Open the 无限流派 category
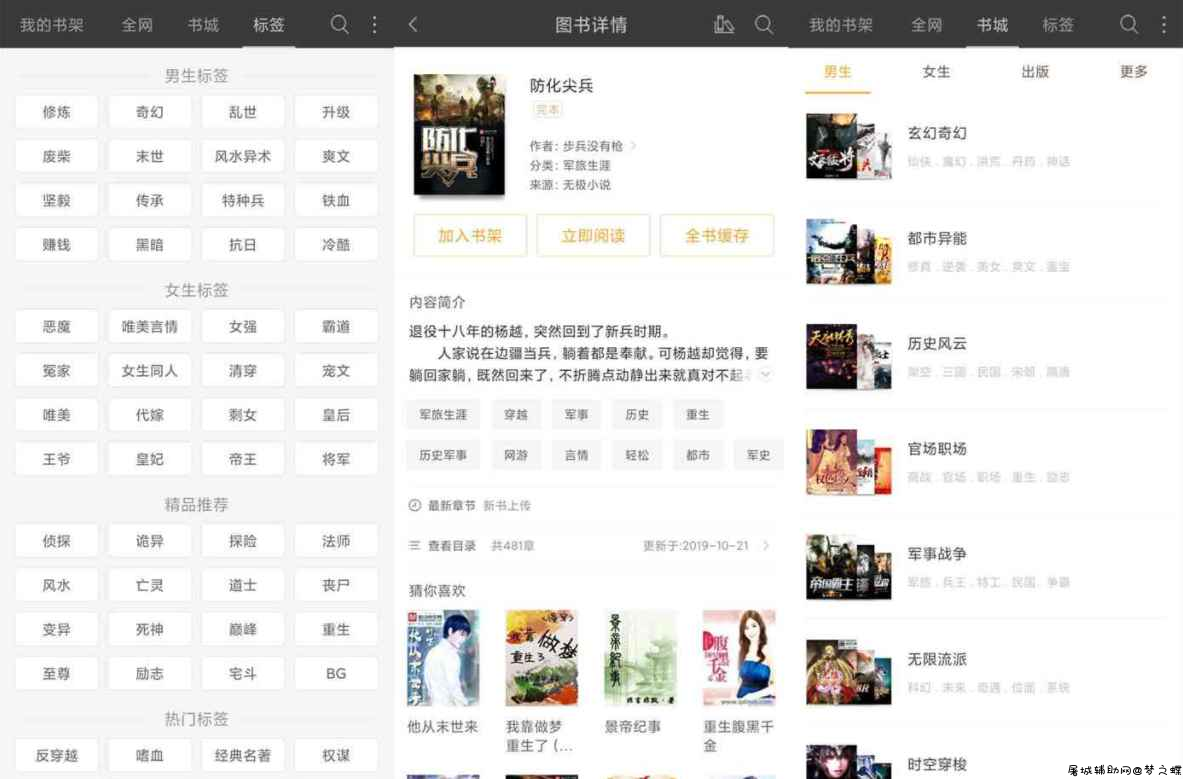 (985, 673)
